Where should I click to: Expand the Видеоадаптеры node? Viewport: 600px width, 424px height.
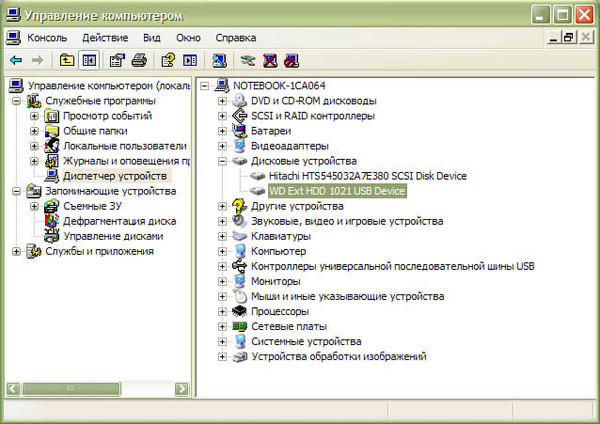tap(222, 146)
